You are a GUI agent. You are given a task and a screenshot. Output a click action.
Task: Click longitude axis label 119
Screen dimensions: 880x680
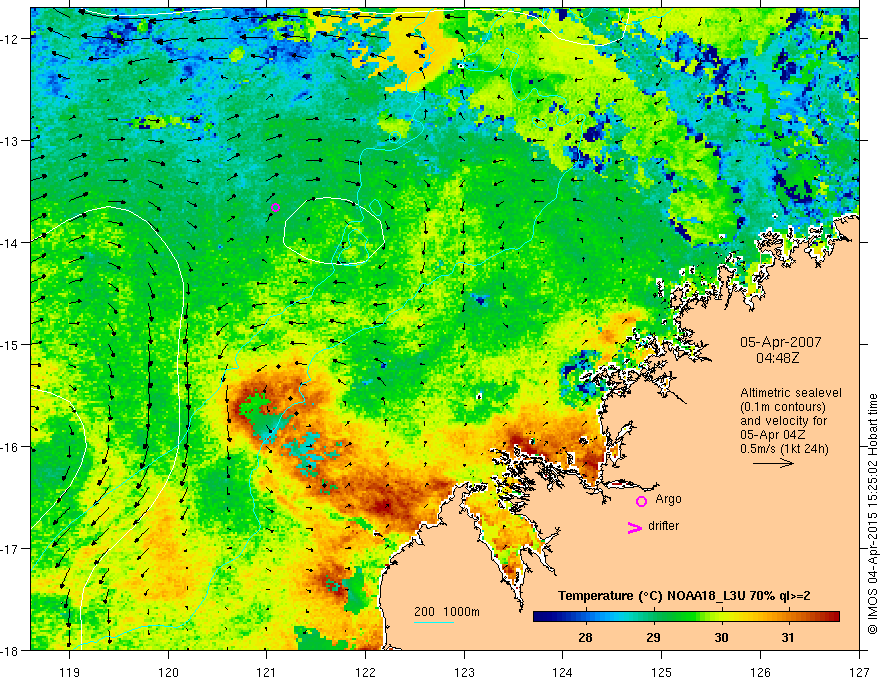[69, 672]
